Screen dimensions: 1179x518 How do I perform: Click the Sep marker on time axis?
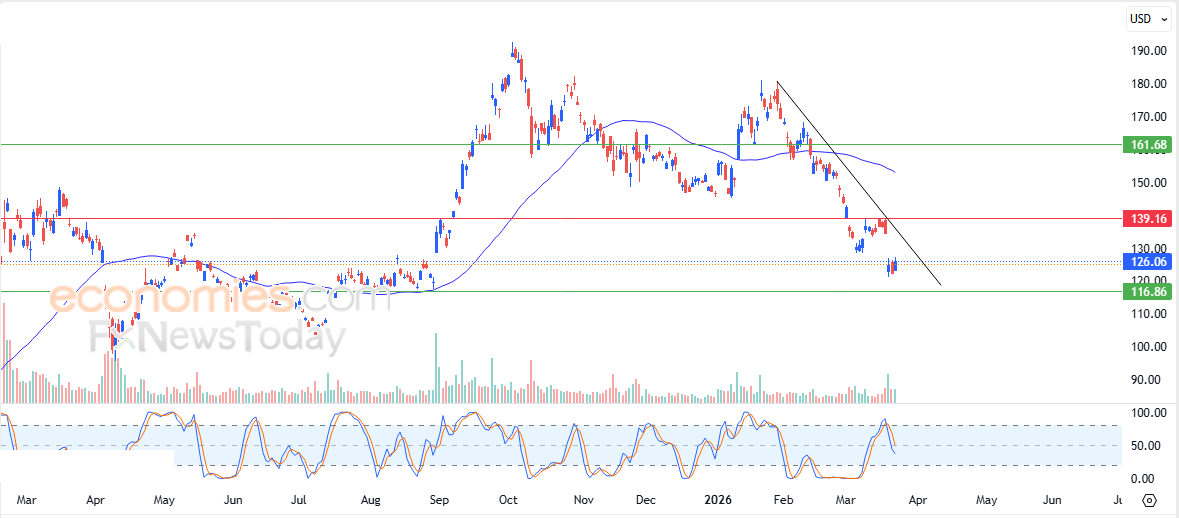(439, 498)
